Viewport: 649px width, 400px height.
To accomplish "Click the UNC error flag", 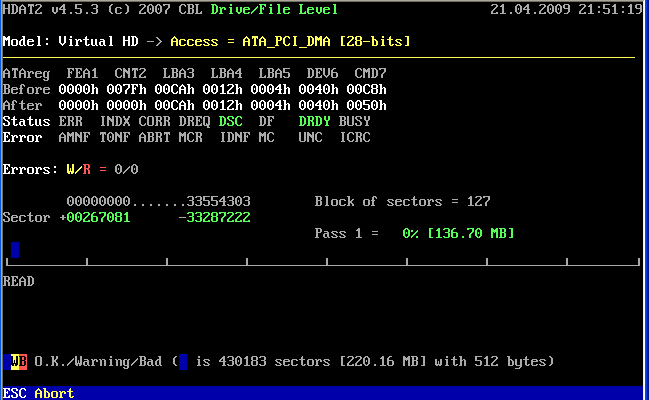I will tap(310, 137).
